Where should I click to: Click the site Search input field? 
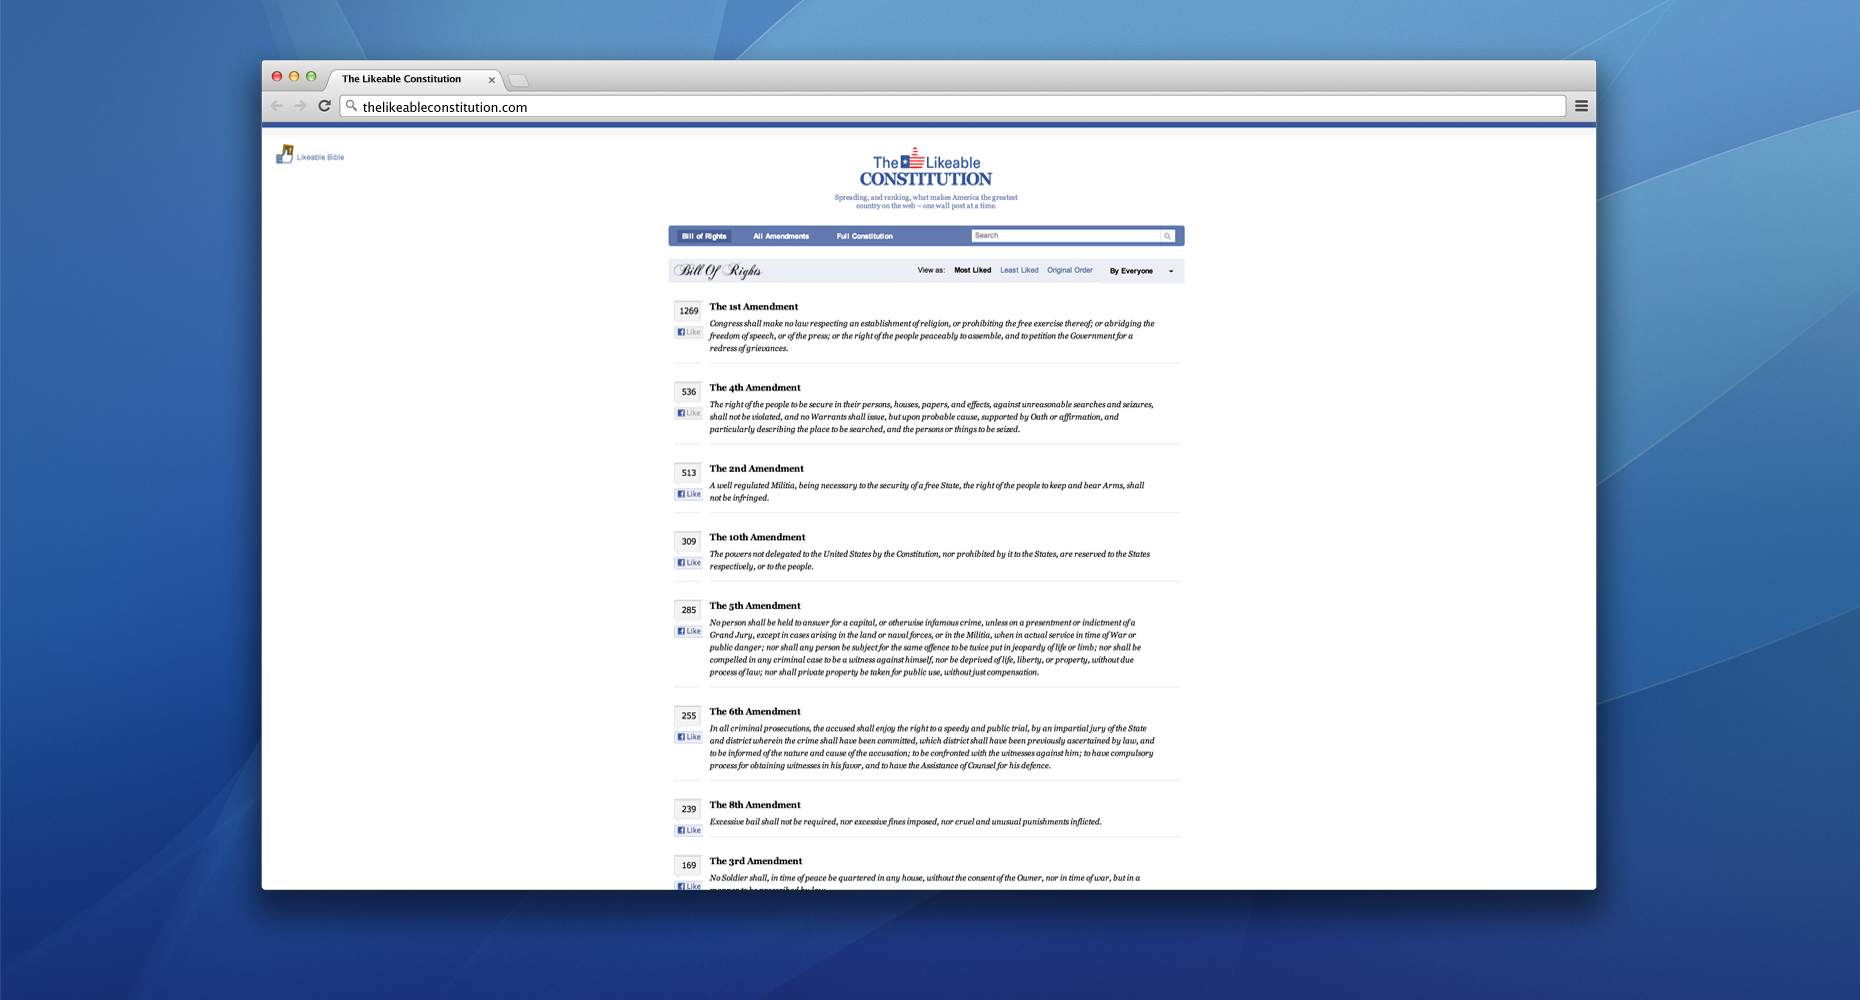(x=1065, y=236)
